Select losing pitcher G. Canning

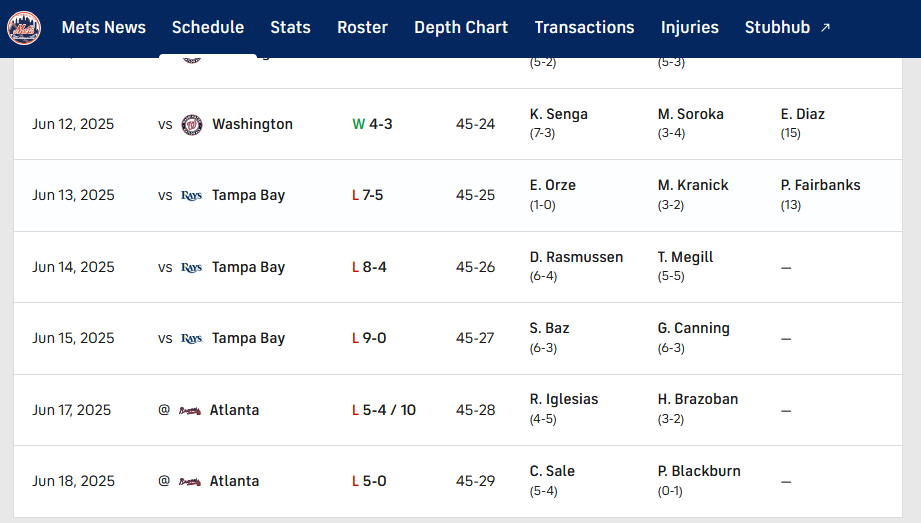point(693,329)
